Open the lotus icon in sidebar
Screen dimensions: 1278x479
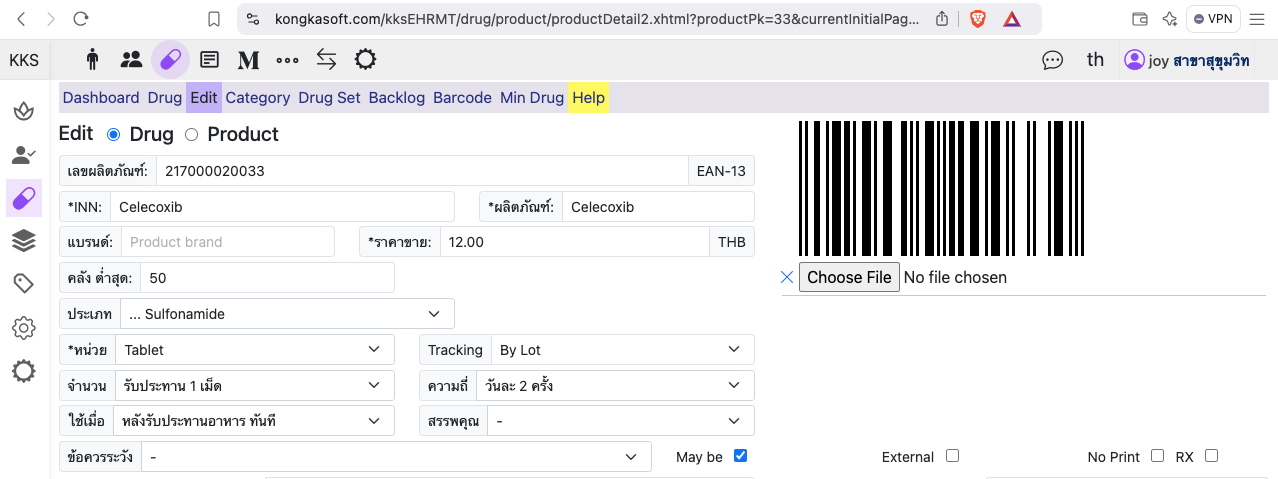[24, 110]
